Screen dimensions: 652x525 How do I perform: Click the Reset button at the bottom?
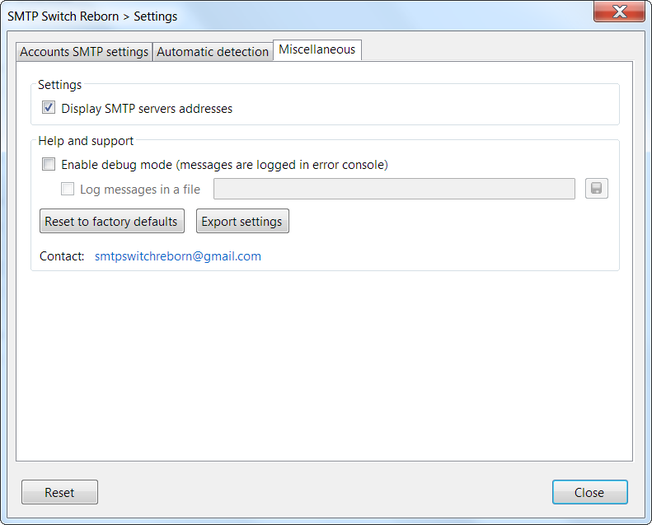click(x=59, y=492)
